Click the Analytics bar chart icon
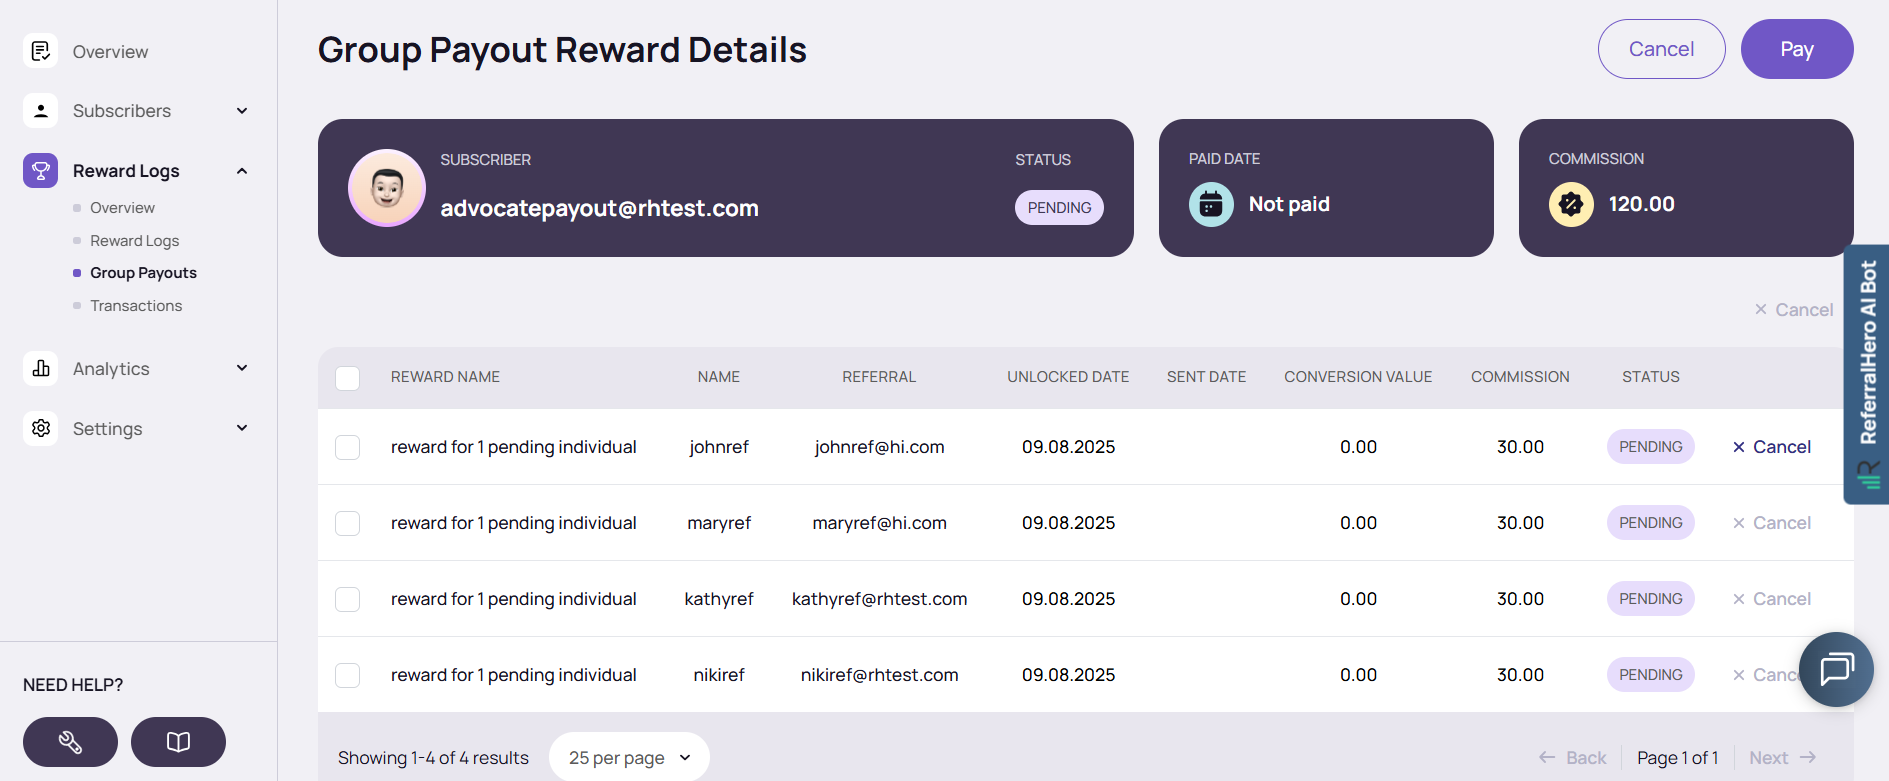This screenshot has width=1889, height=781. point(40,369)
